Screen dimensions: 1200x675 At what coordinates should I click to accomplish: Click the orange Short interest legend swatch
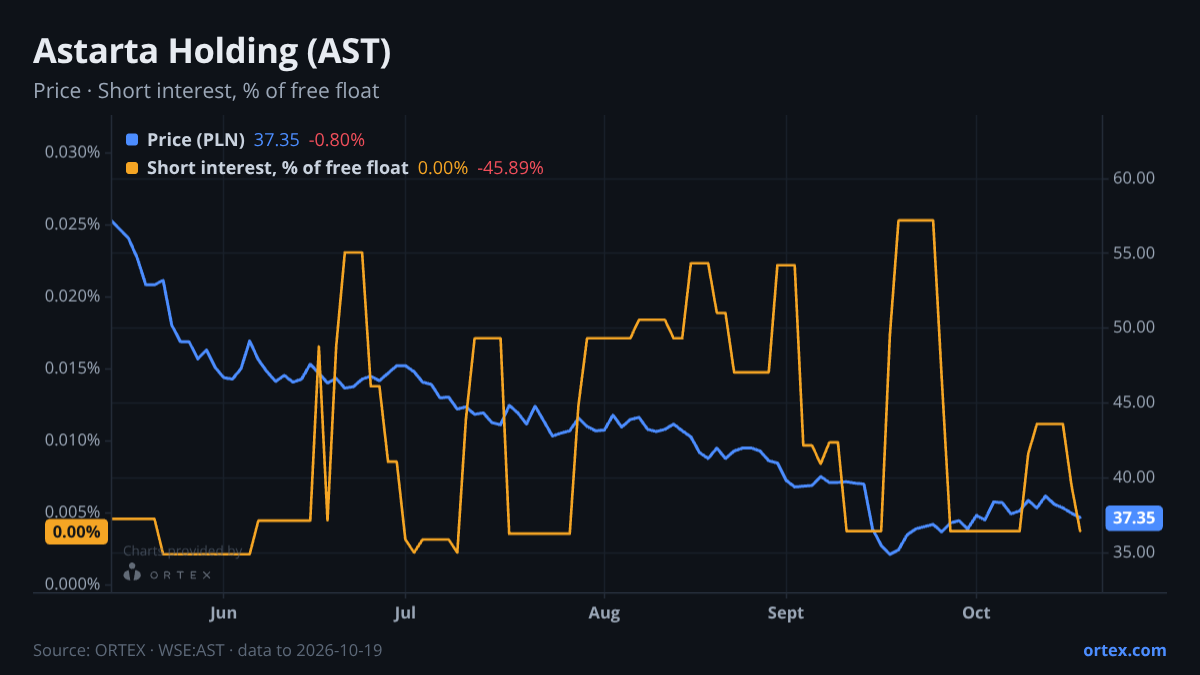point(132,168)
